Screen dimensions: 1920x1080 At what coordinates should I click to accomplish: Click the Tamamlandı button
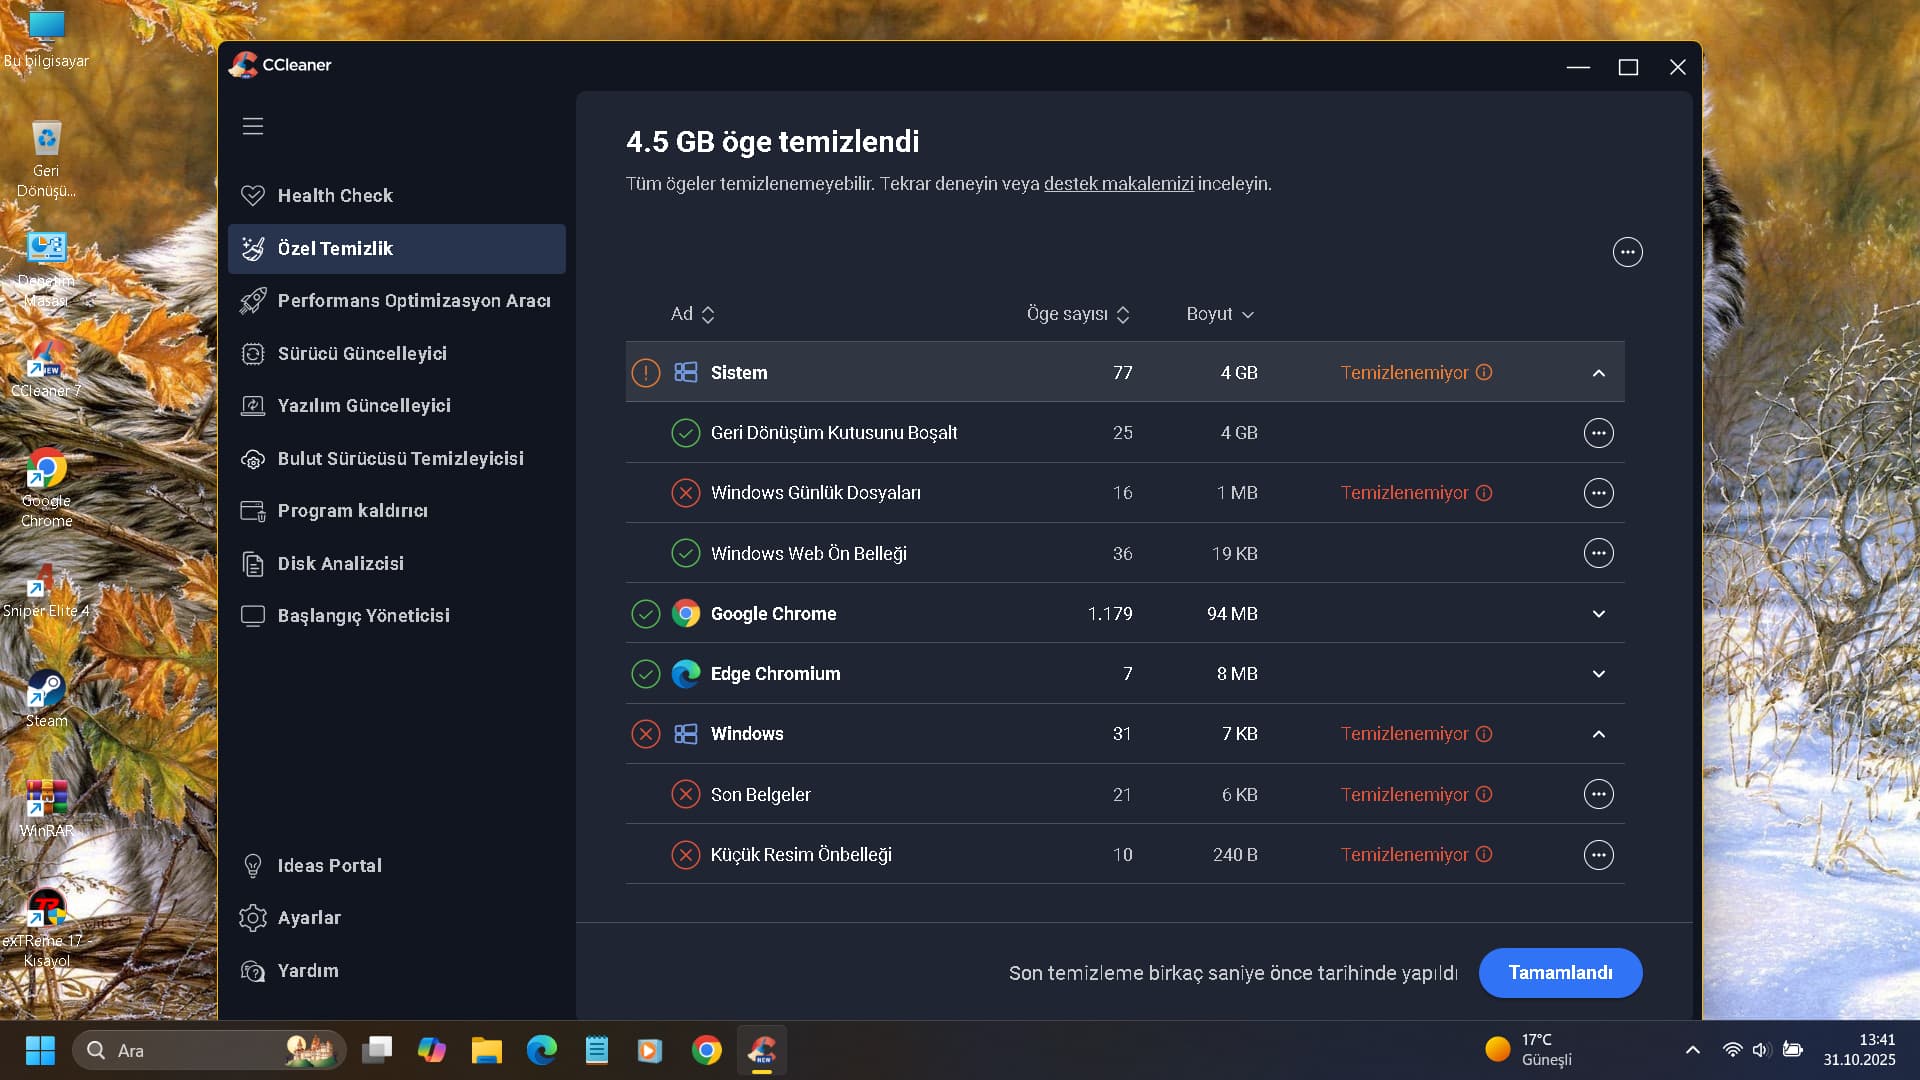click(x=1559, y=973)
